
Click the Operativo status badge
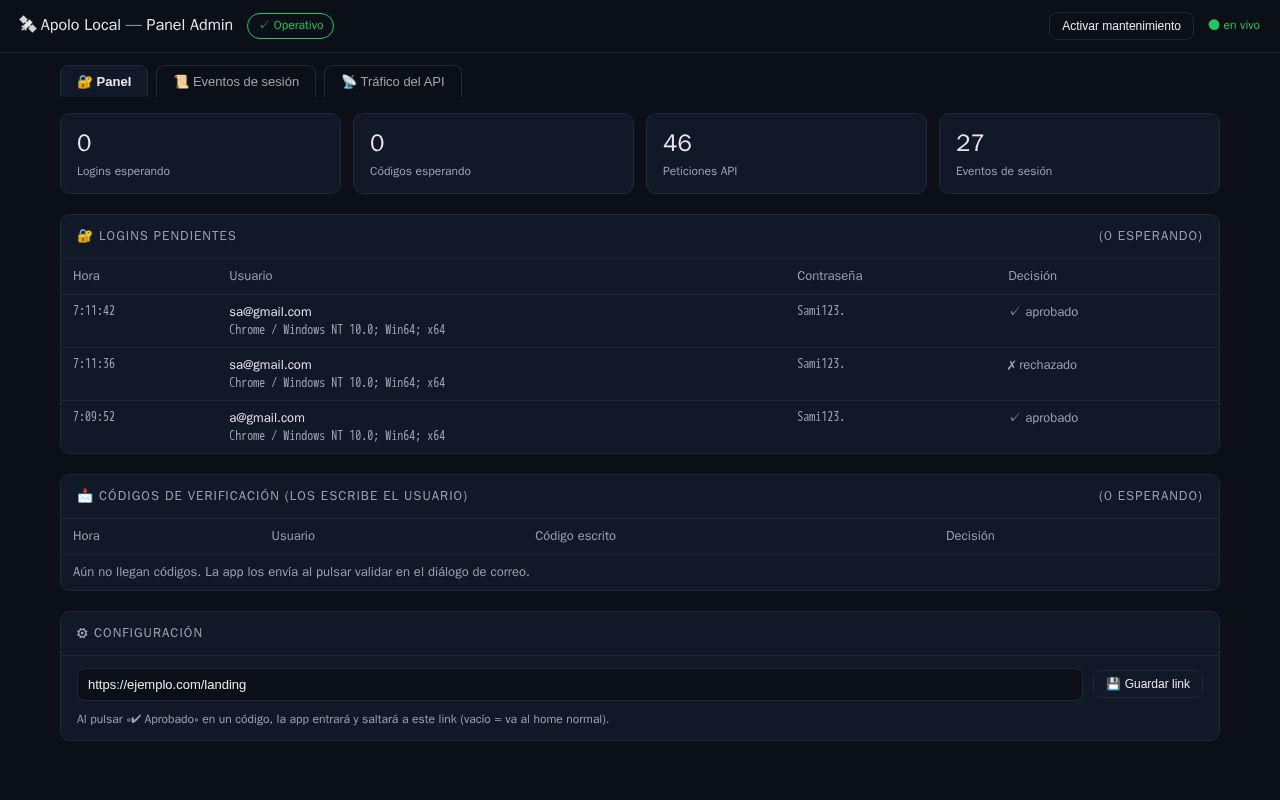point(291,25)
